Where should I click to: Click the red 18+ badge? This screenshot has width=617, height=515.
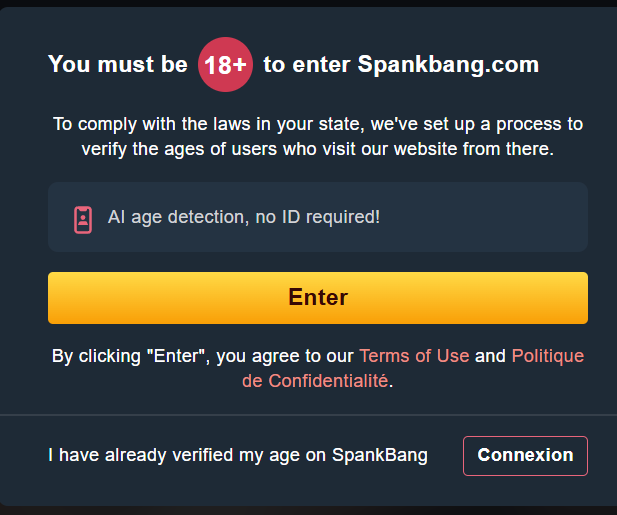225,66
